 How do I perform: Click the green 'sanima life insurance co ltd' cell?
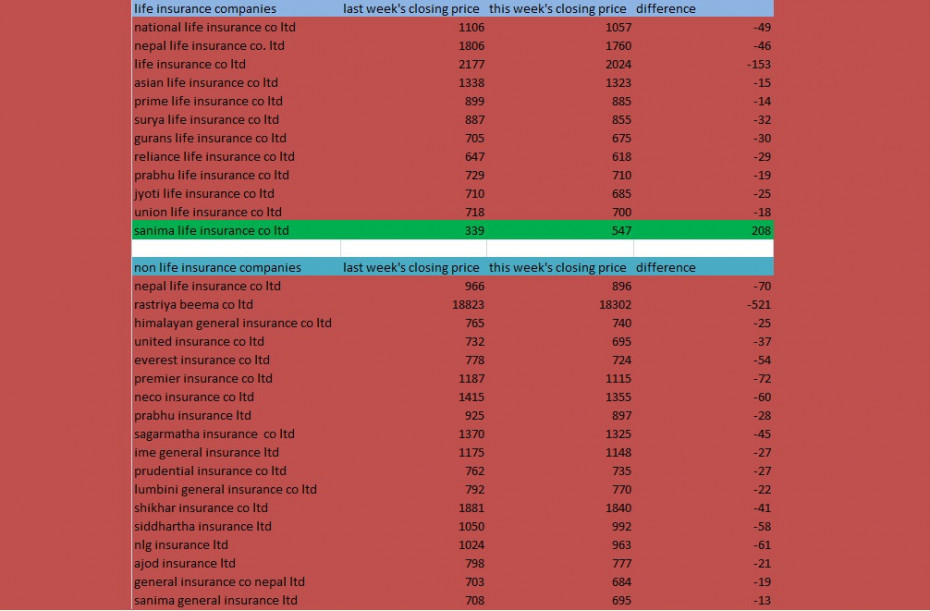pos(235,230)
